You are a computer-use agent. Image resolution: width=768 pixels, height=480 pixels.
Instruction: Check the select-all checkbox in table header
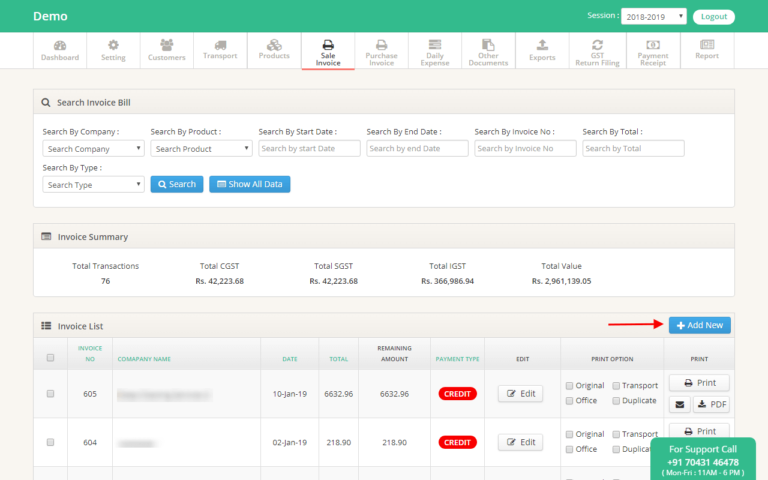point(50,358)
